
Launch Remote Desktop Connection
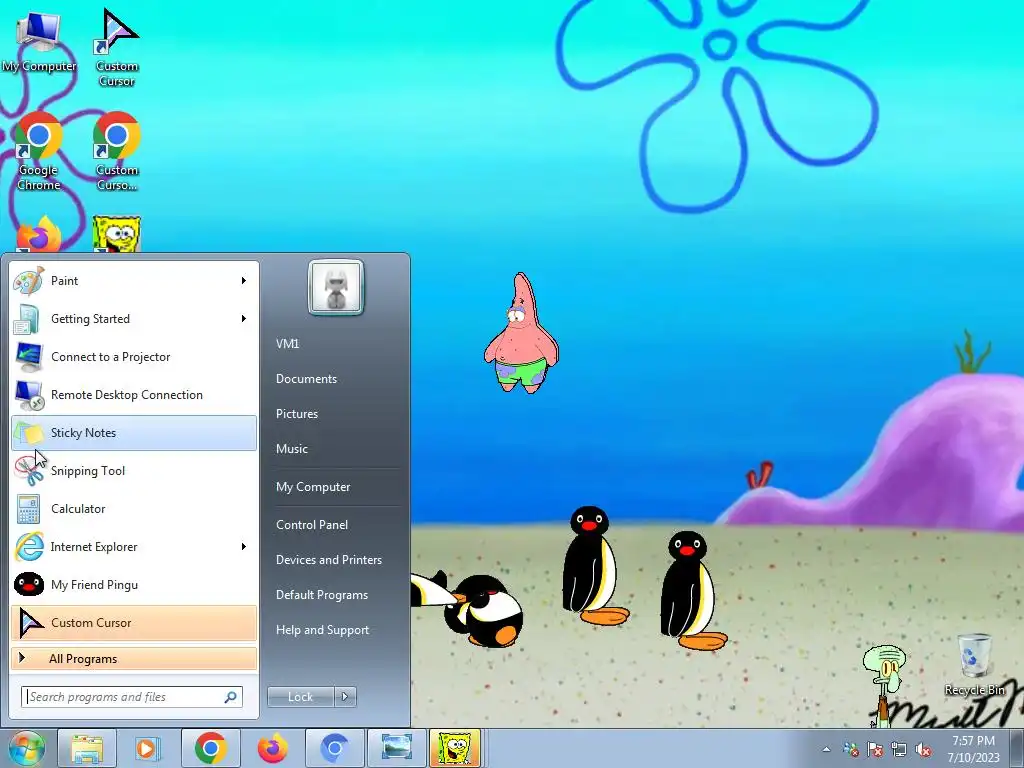coord(134,394)
